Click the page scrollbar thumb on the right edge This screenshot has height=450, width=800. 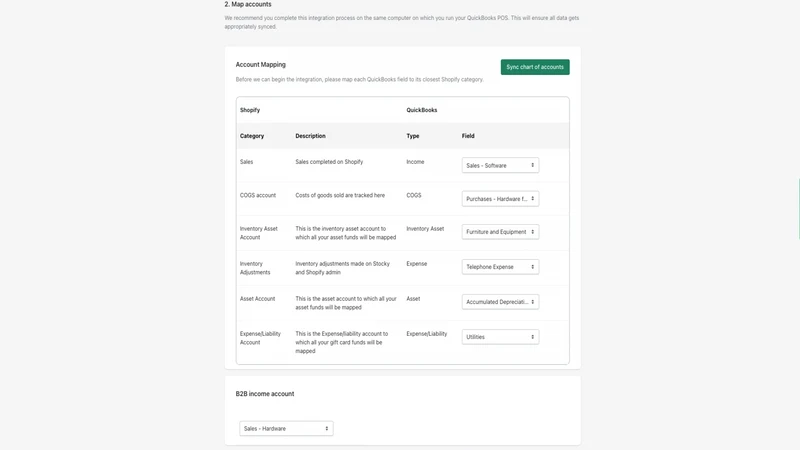coord(799,209)
